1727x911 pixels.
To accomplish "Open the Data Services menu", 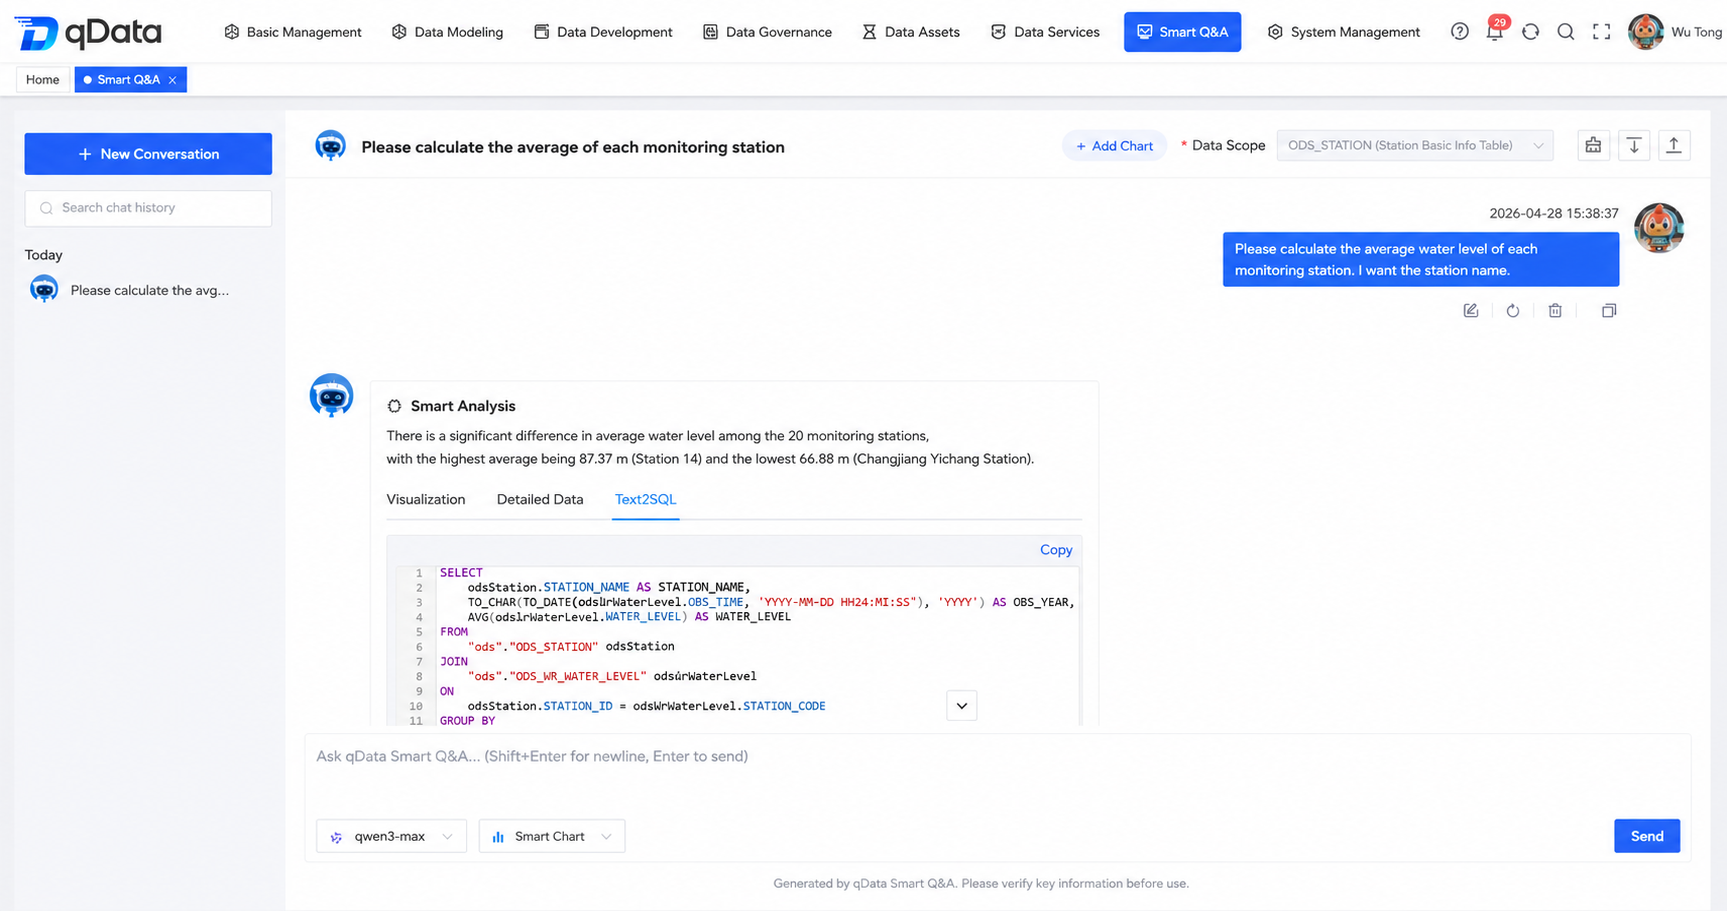I will pos(1045,32).
